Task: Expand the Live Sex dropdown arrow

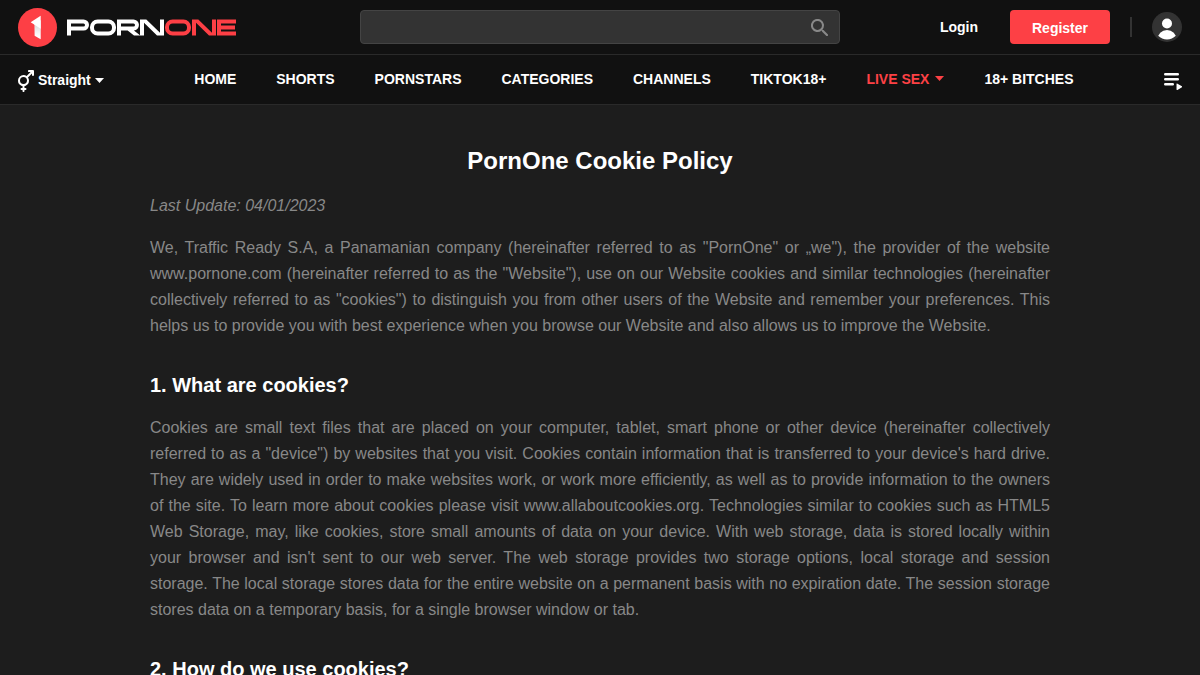Action: pos(939,79)
